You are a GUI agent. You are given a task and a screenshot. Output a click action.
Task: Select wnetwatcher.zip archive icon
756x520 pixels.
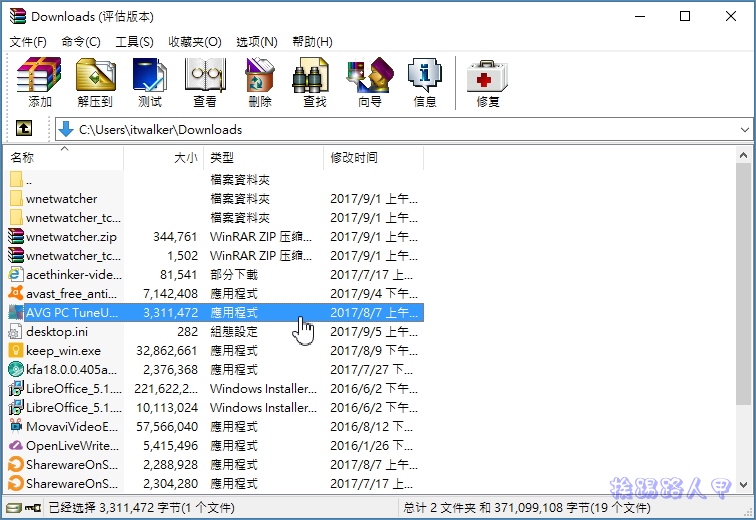pos(15,236)
